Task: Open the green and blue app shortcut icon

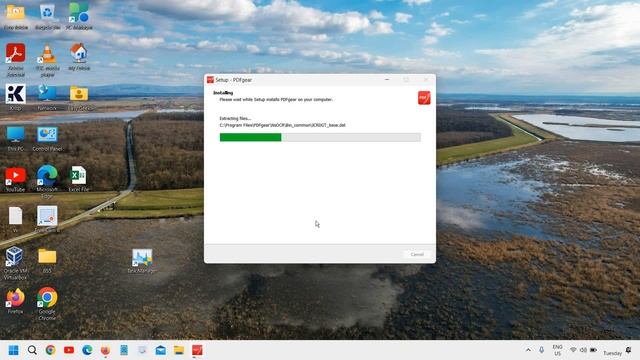Action: point(79,16)
